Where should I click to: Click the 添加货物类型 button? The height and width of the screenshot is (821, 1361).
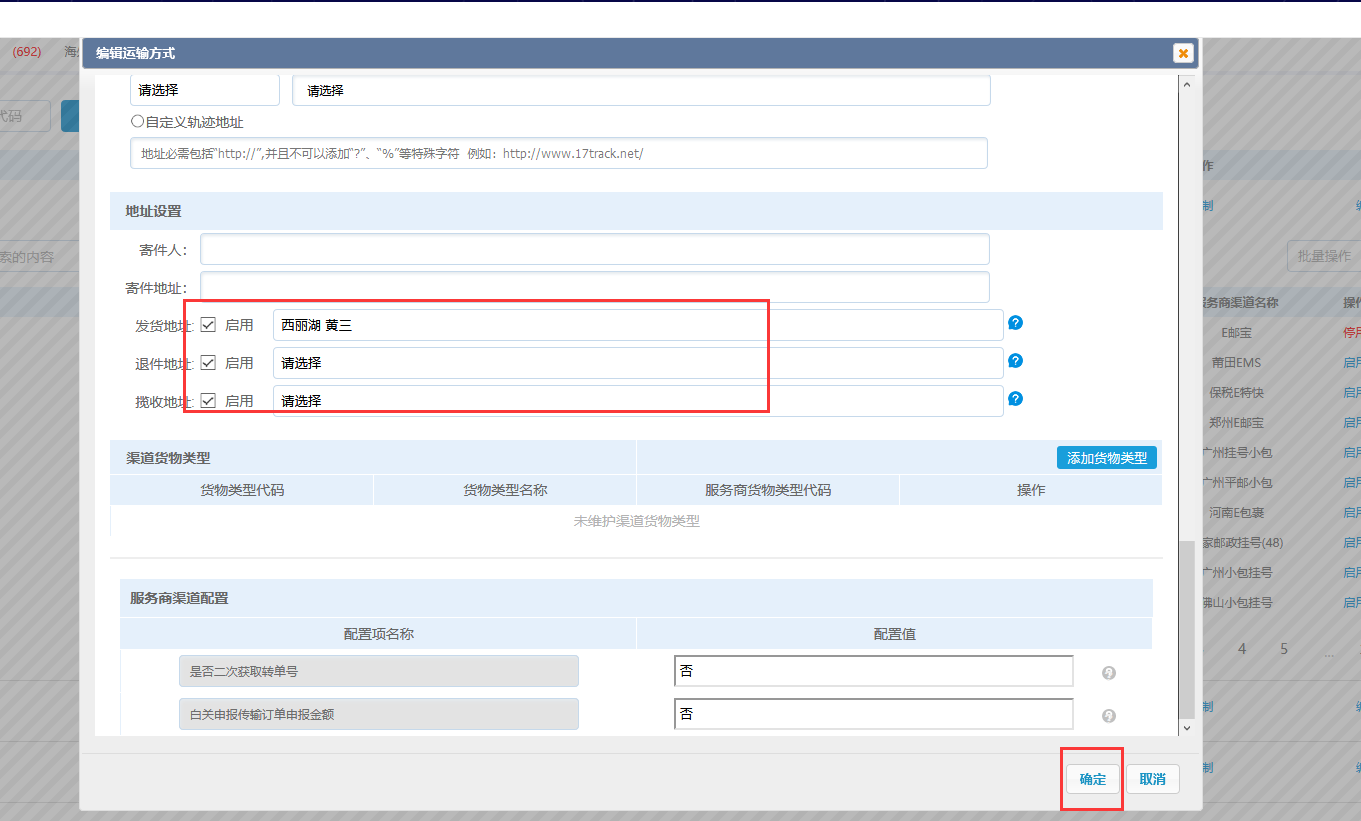point(1106,457)
